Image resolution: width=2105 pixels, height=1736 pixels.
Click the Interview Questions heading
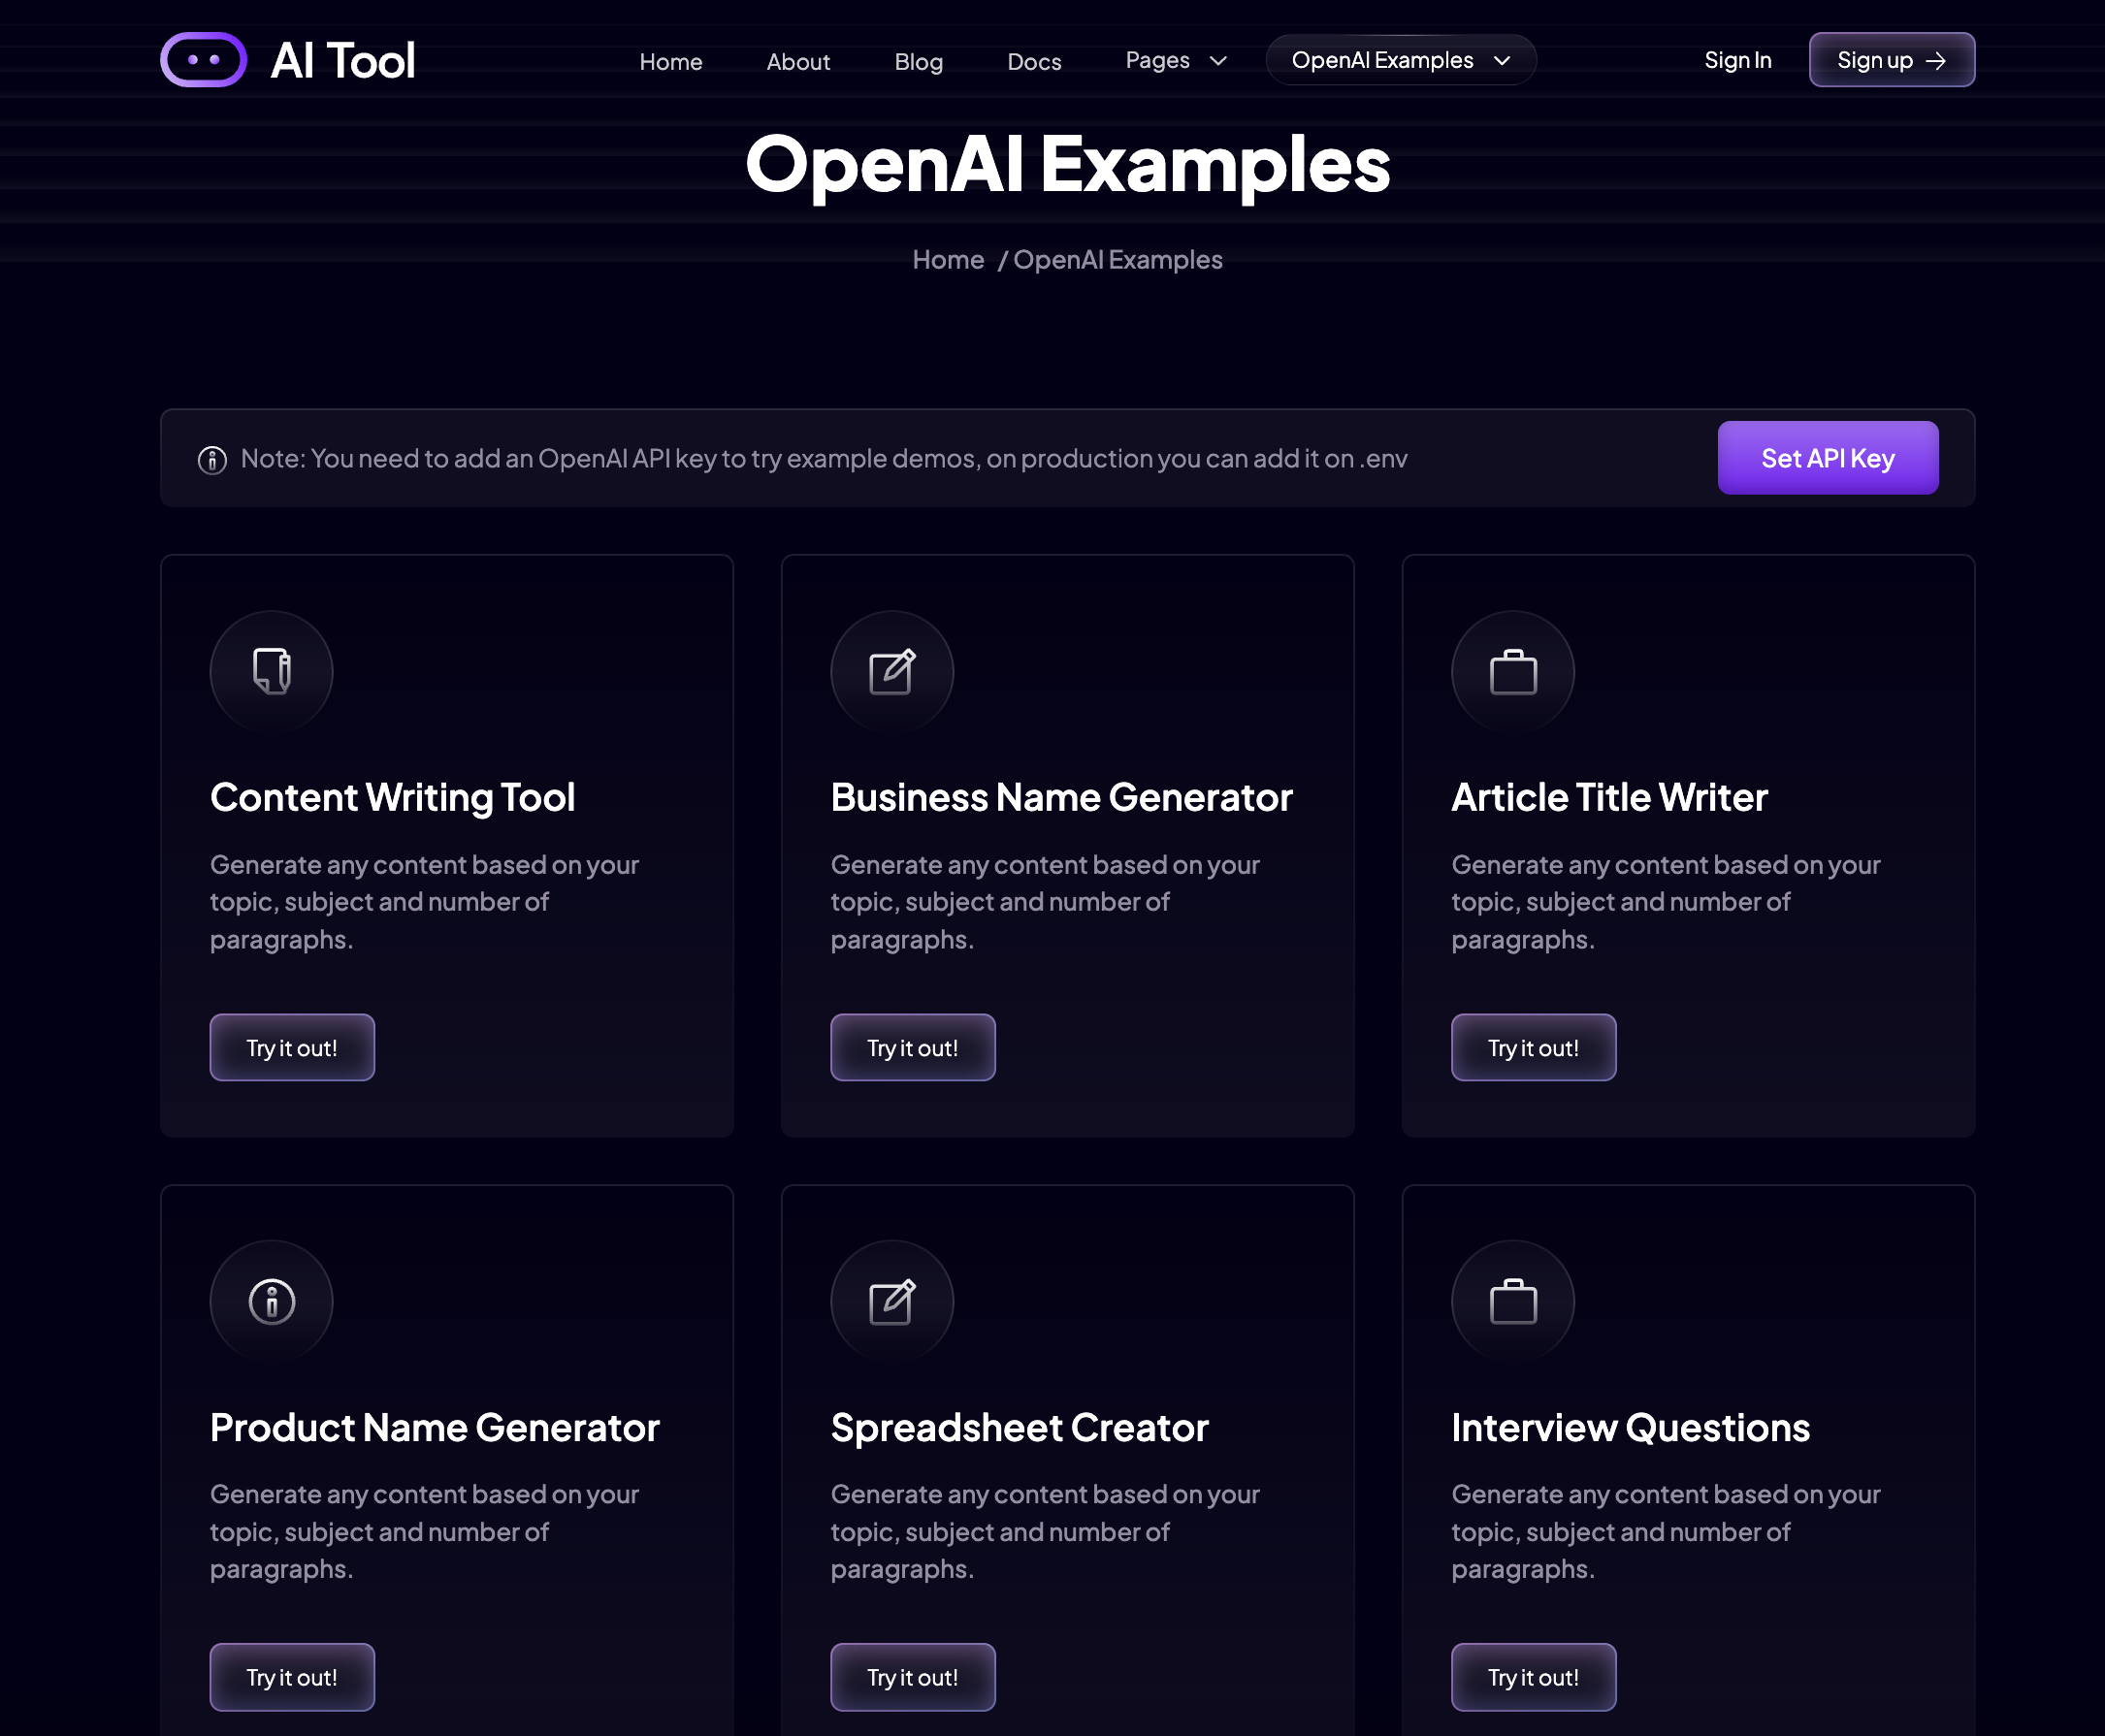1630,1428
